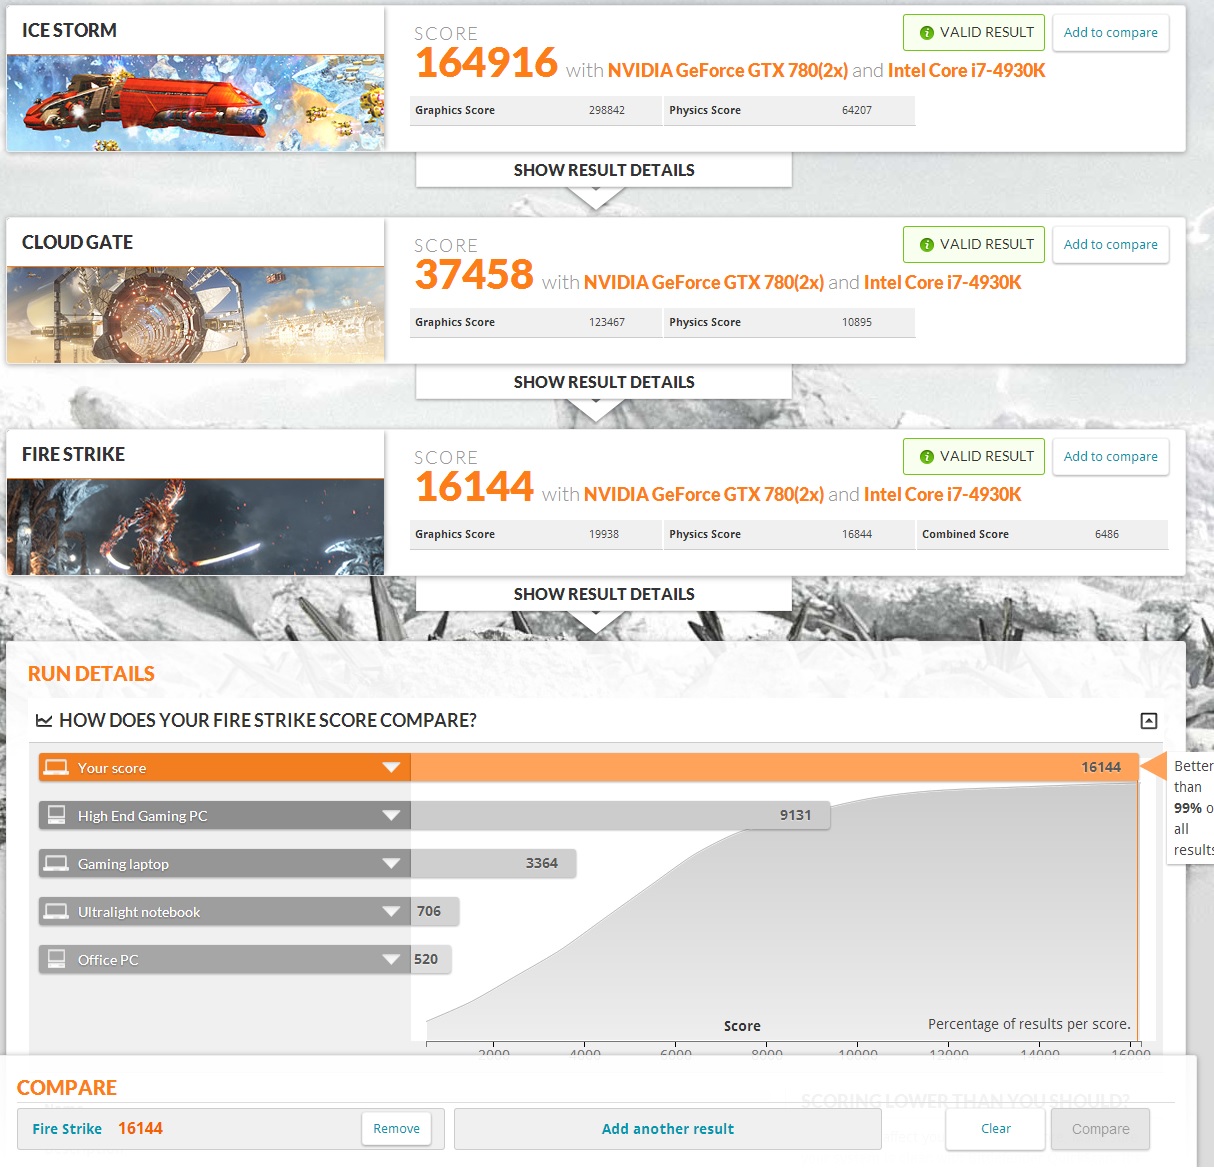Click Fire Strike Physics Score value 16844

pos(857,535)
